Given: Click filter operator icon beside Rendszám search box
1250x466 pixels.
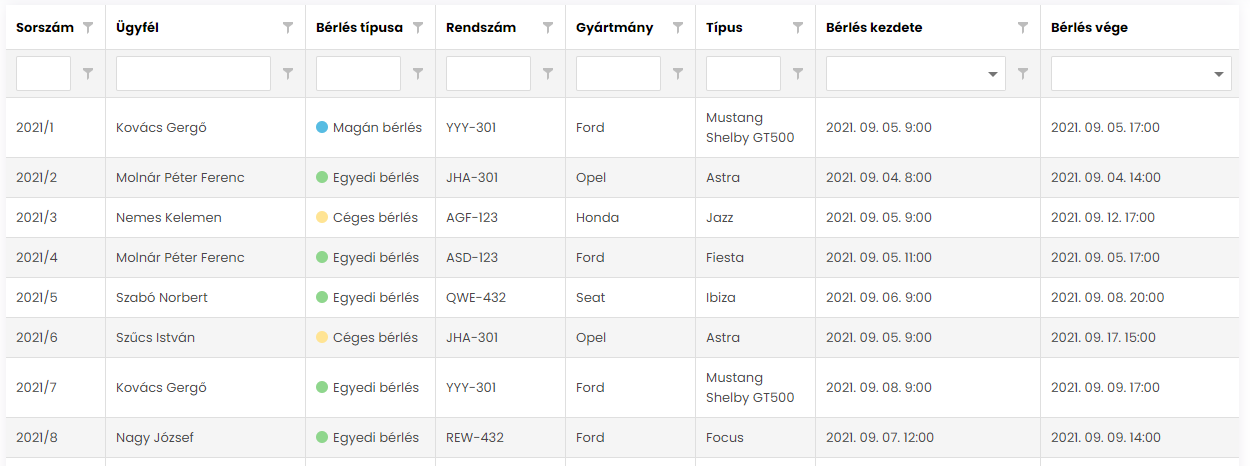Looking at the screenshot, I should click(548, 73).
